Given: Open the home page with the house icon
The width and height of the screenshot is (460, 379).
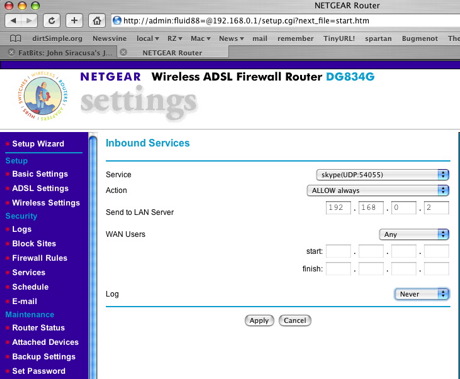Looking at the screenshot, I should tap(97, 21).
